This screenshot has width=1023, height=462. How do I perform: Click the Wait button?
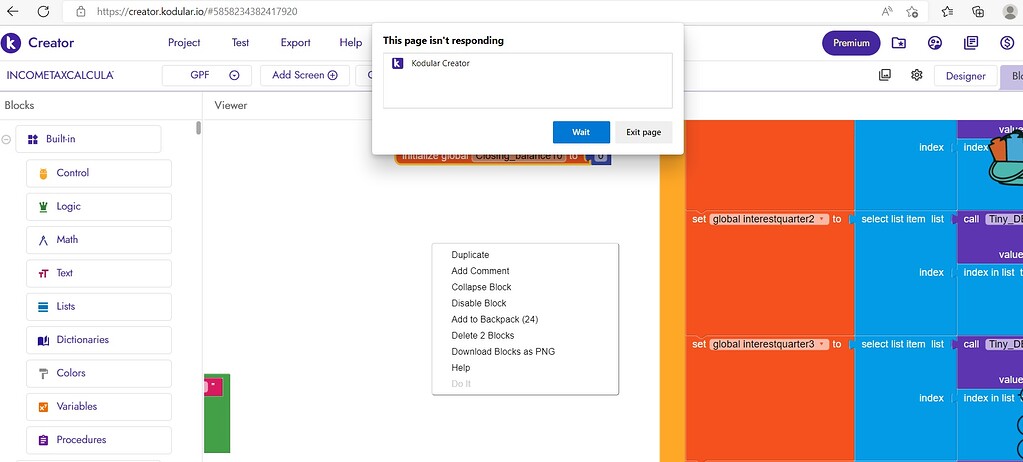tap(581, 132)
